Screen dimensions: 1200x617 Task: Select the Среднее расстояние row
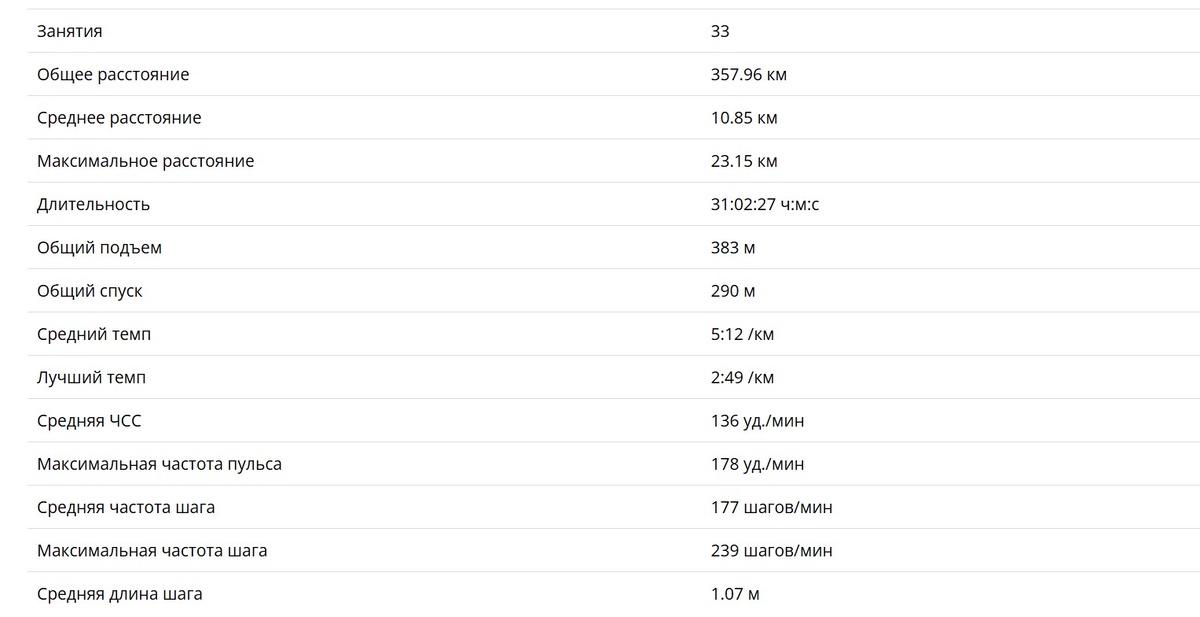click(x=613, y=118)
